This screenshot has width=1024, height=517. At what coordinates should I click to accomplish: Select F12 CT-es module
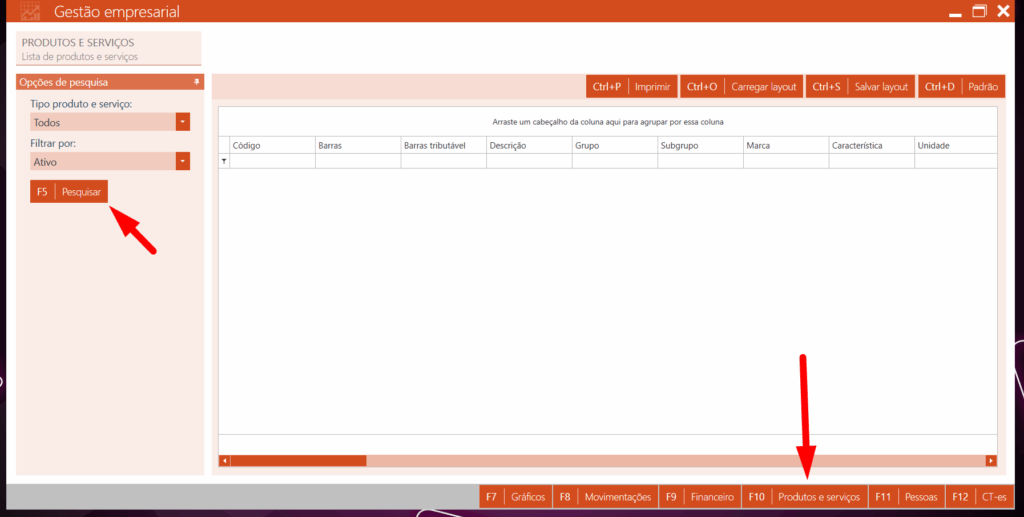980,497
